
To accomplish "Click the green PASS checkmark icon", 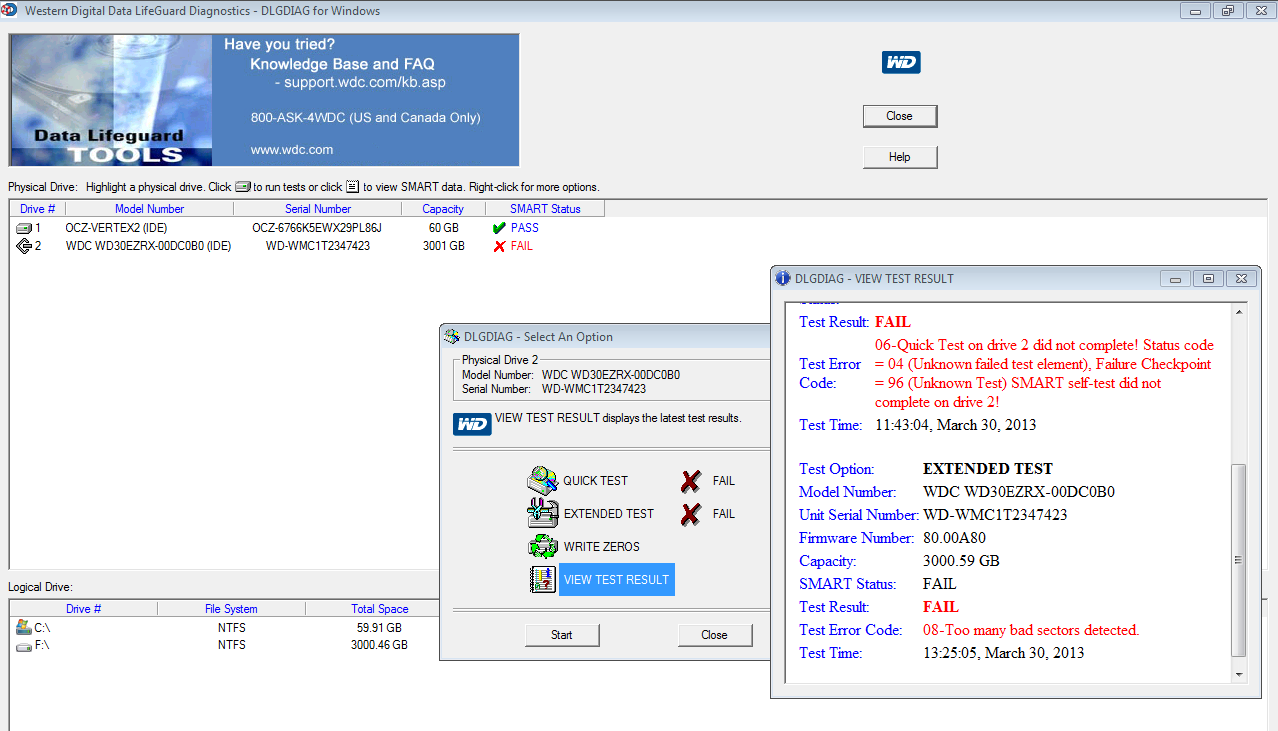I will 499,228.
